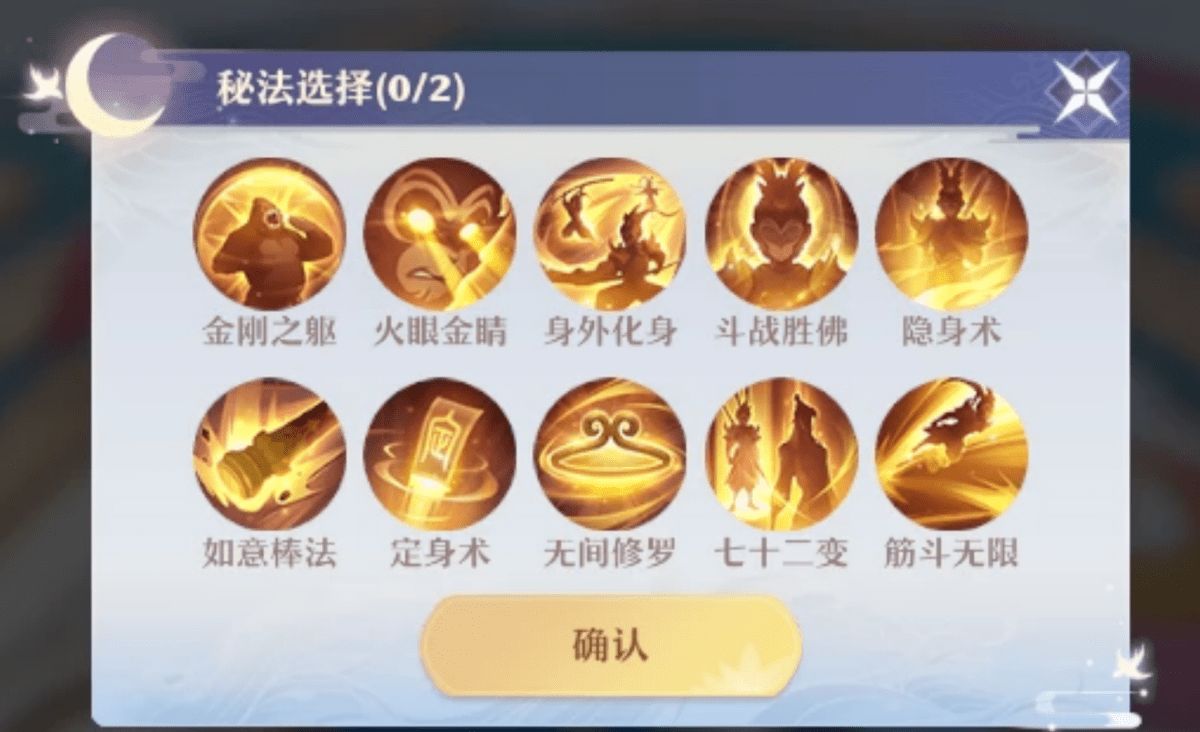
Task: Click the 金刚之躯 text label
Action: [x=269, y=331]
